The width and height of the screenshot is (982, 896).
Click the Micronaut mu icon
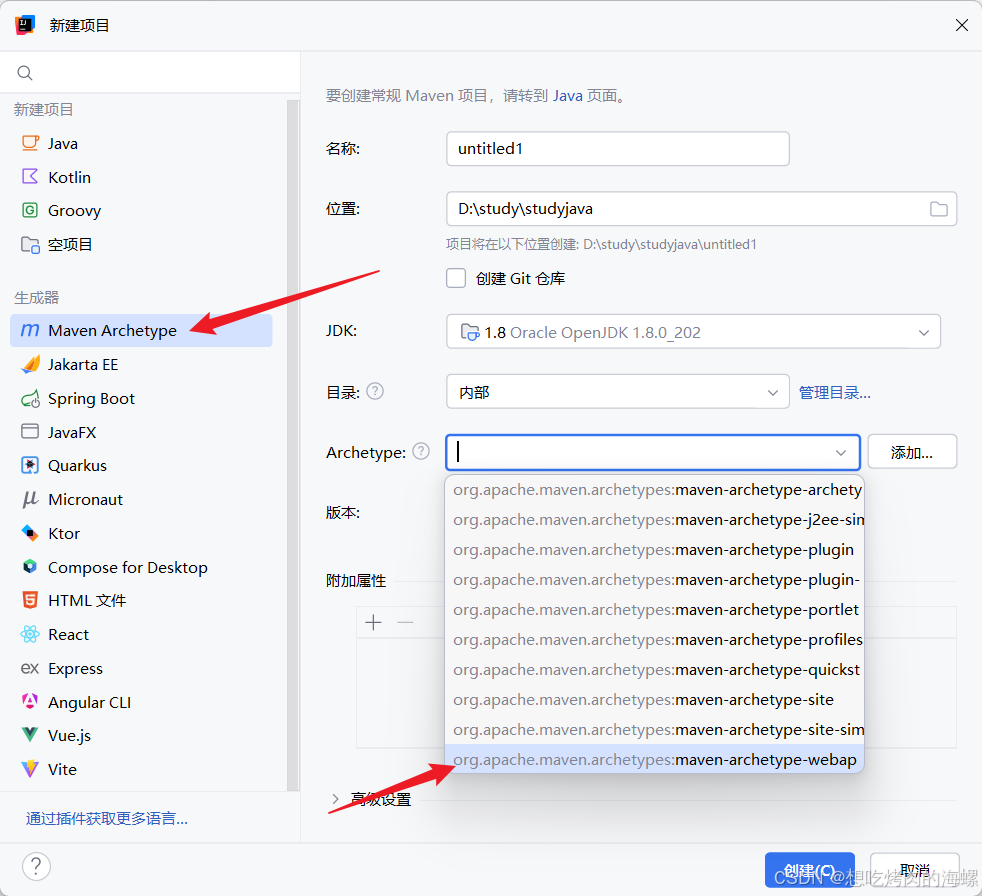click(x=30, y=499)
